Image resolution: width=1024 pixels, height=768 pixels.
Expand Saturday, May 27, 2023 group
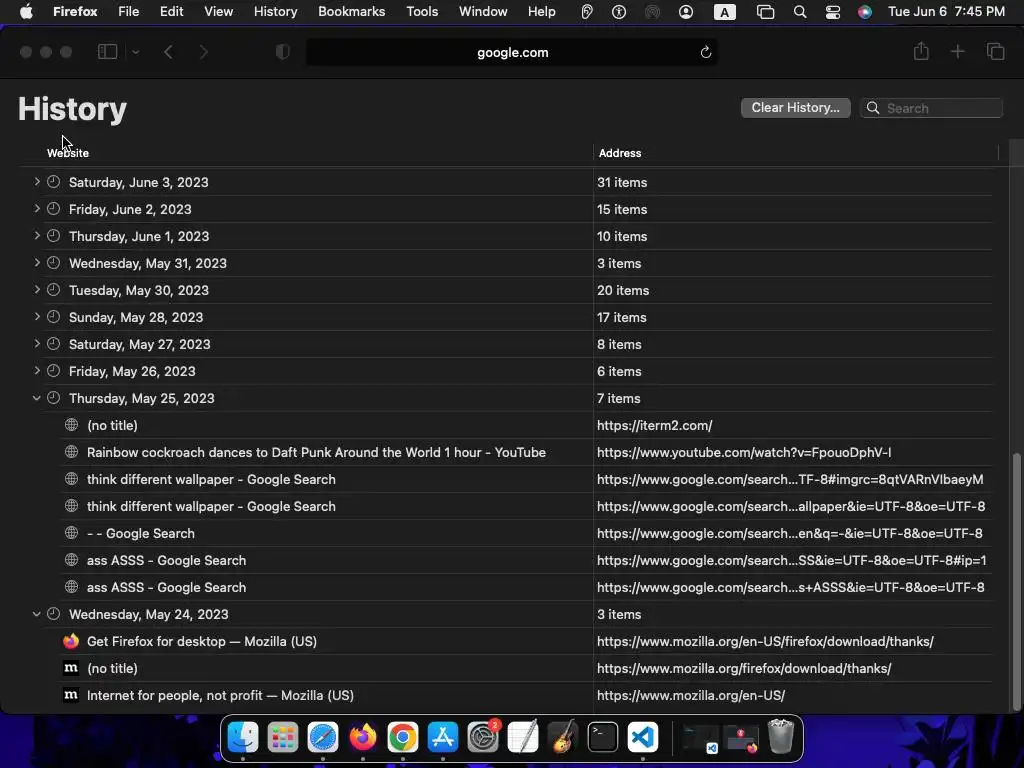[37, 344]
